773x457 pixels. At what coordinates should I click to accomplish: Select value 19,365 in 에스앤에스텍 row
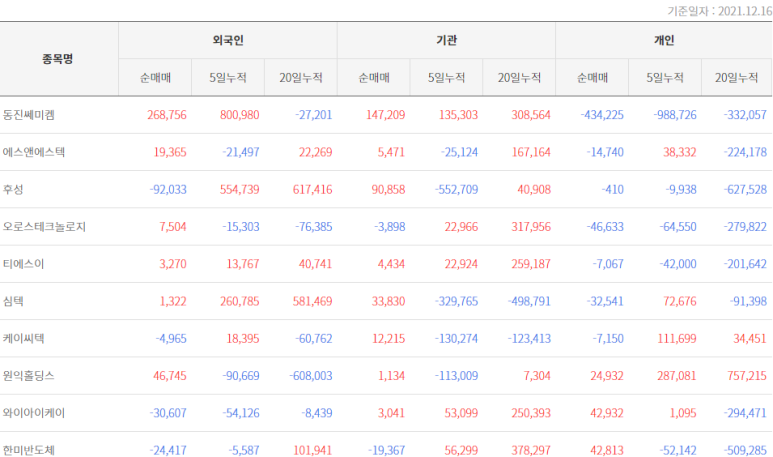[170, 152]
